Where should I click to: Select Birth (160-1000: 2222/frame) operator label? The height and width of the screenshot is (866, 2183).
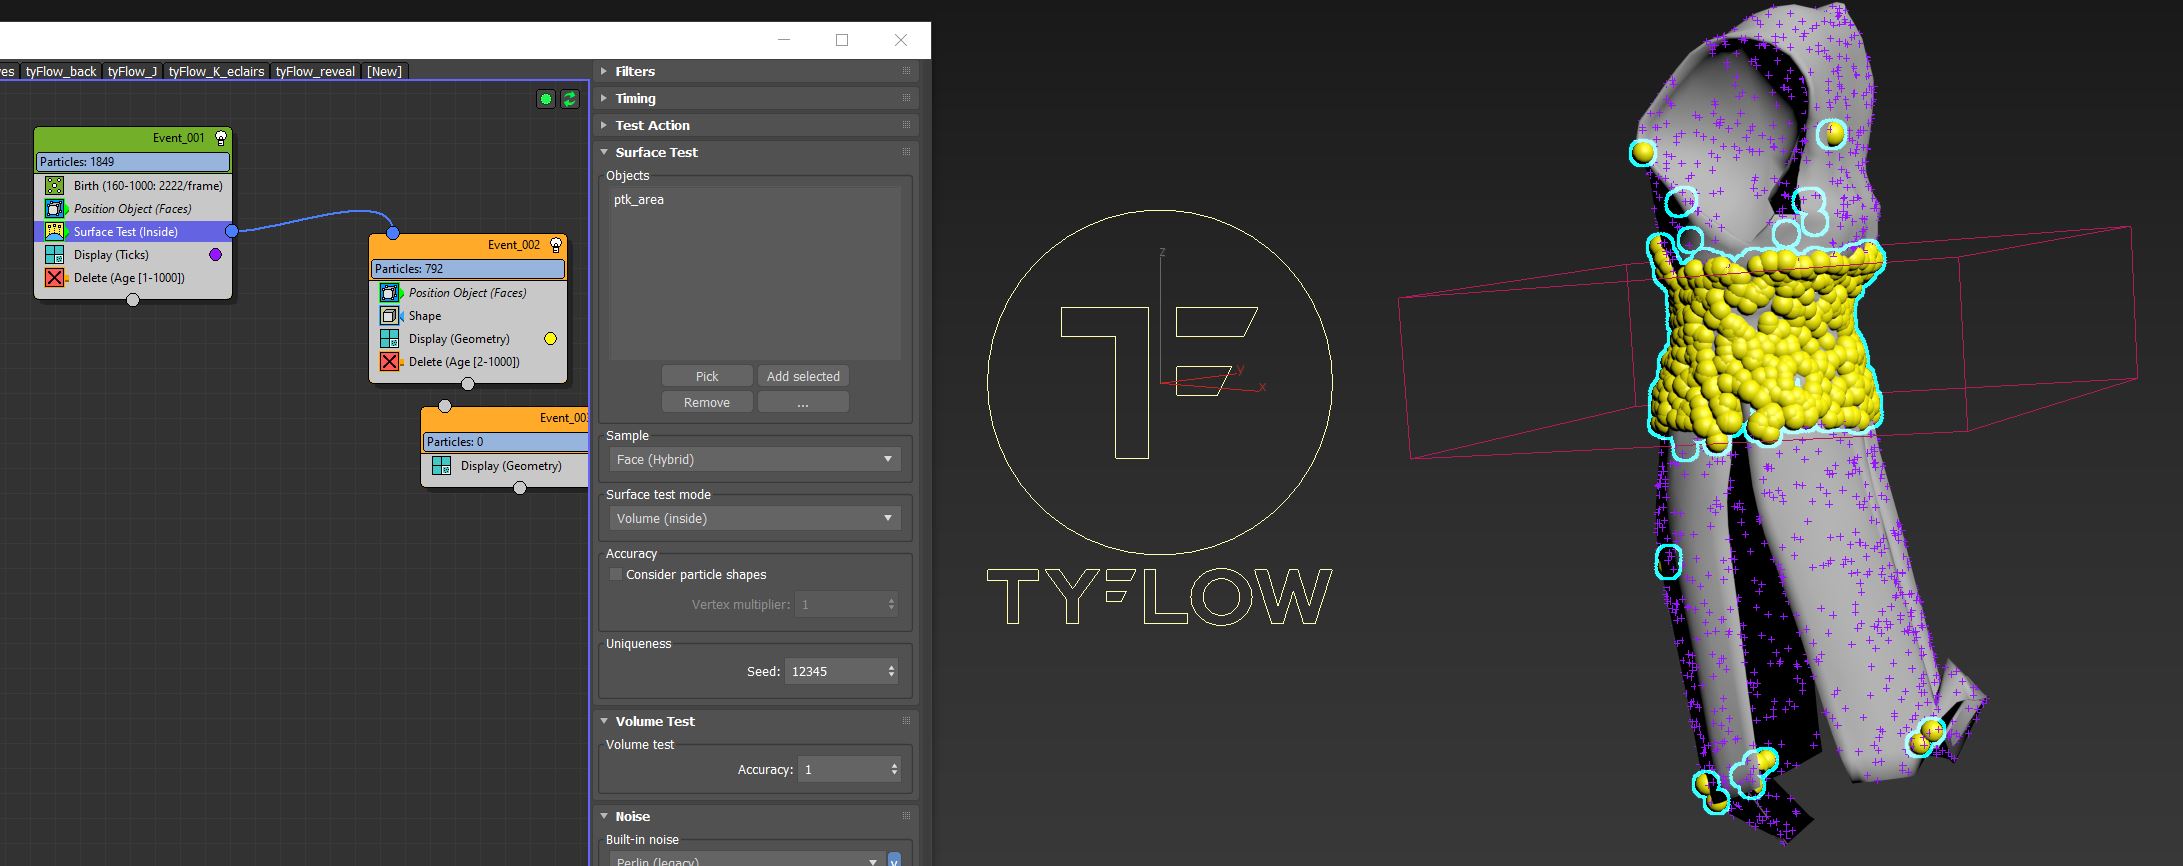click(x=148, y=185)
